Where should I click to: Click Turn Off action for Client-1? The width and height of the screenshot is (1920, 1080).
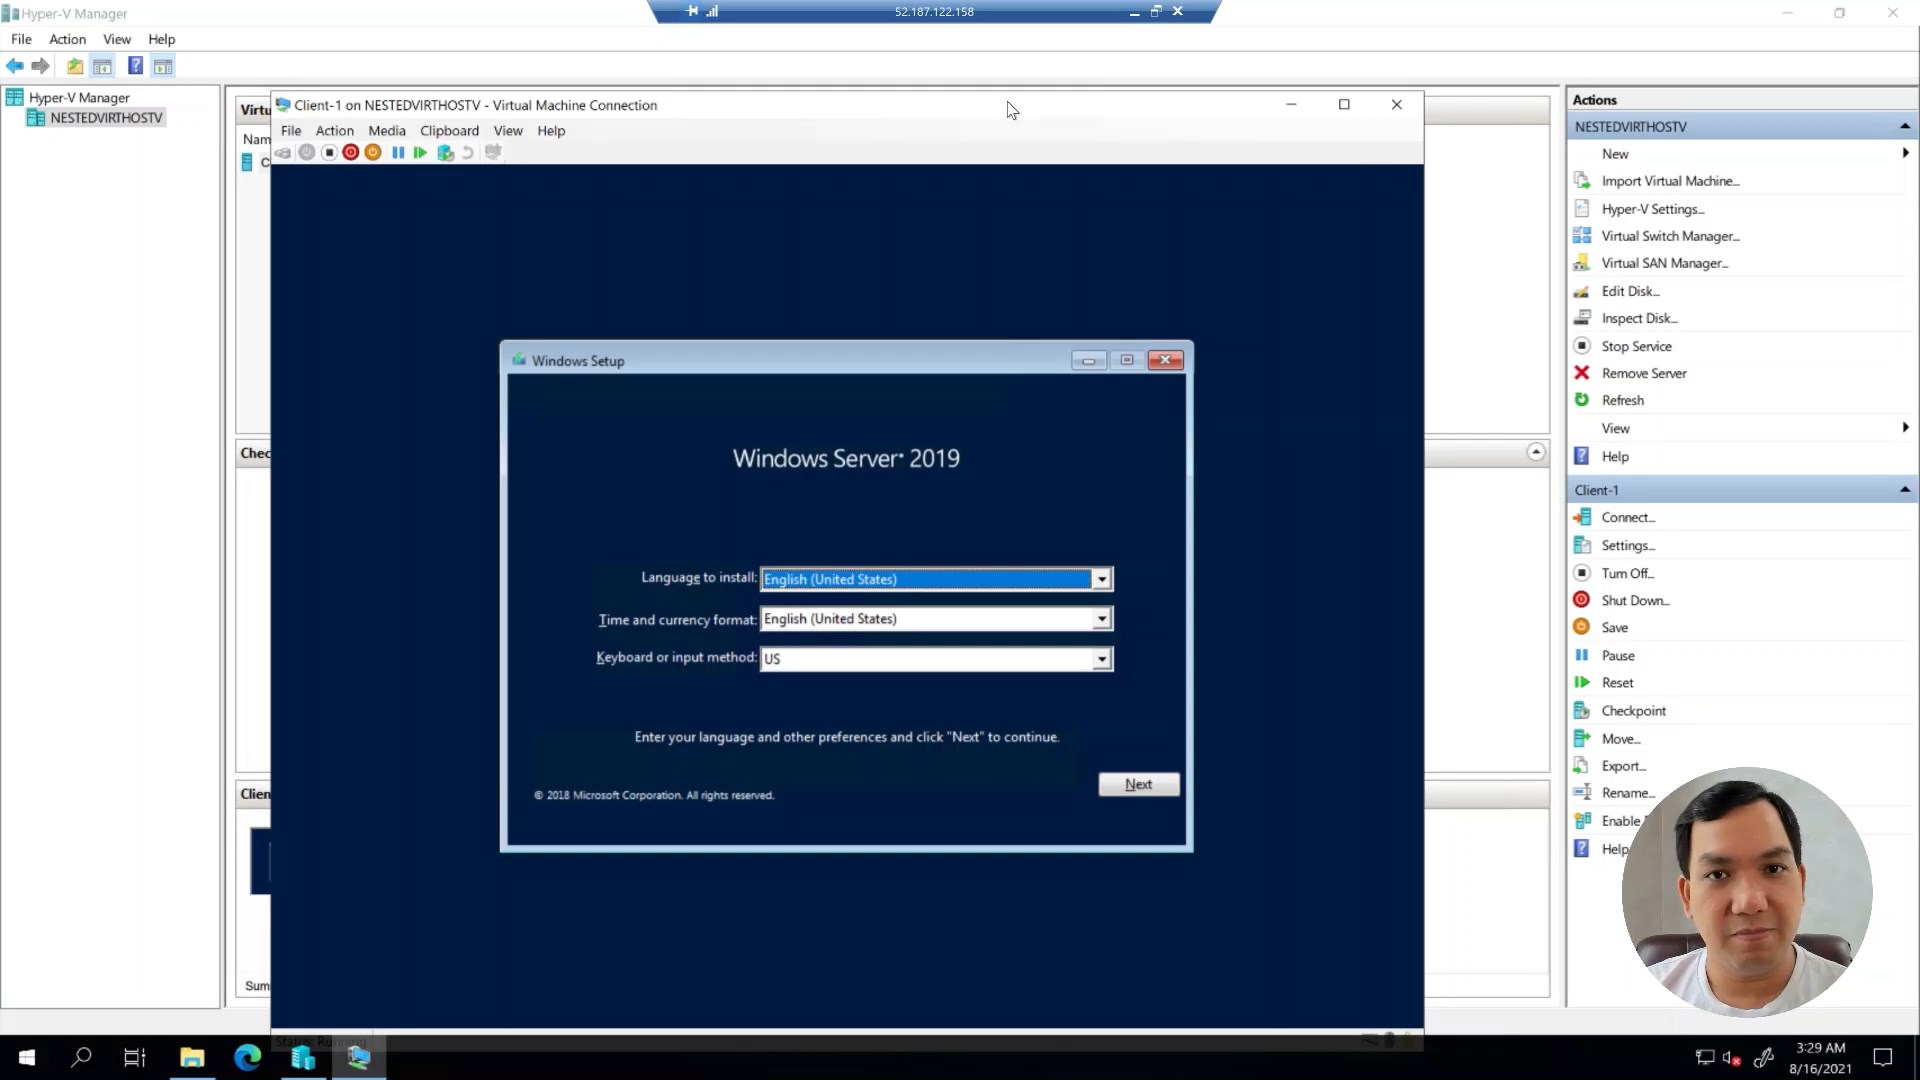tap(1627, 573)
